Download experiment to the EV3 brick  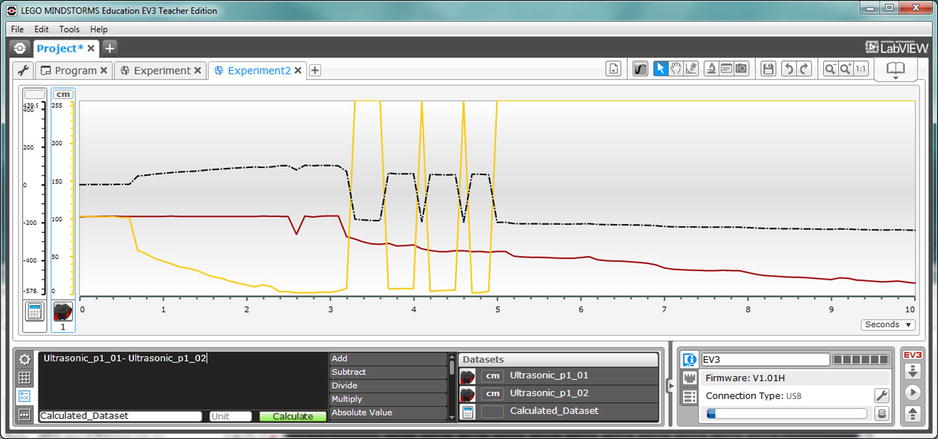point(912,371)
